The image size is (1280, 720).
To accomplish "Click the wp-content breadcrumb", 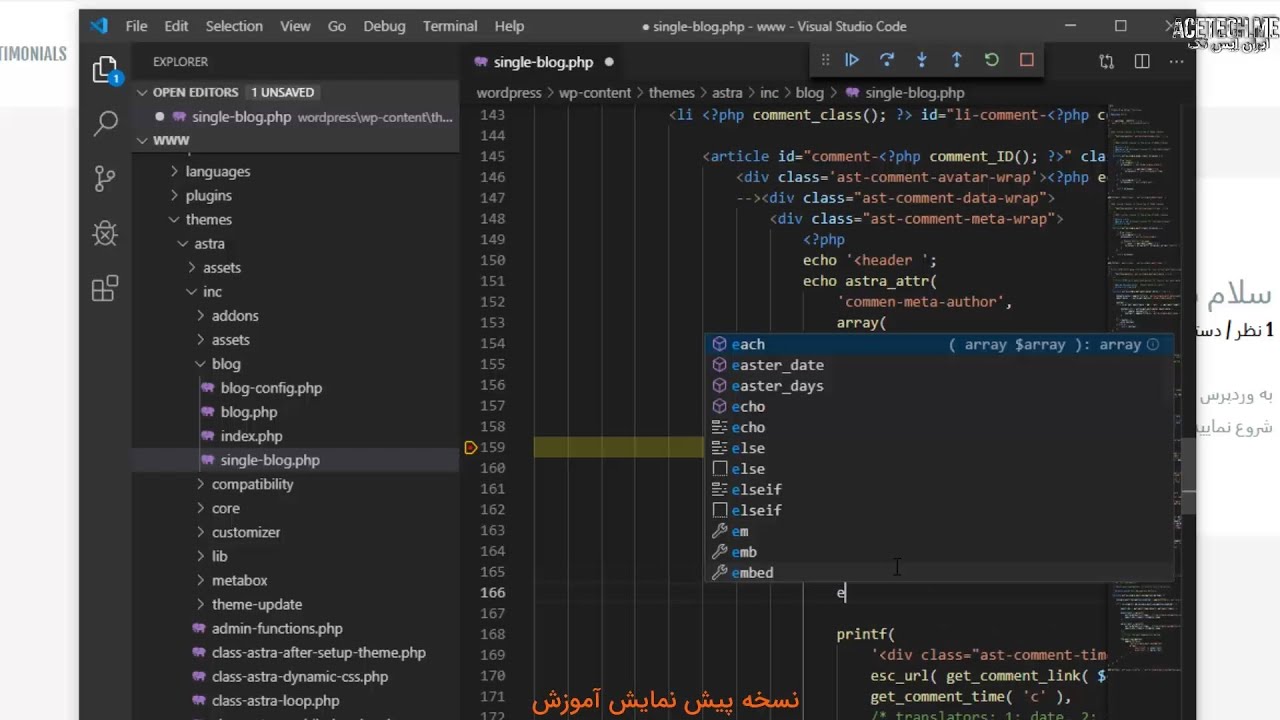I will (595, 92).
